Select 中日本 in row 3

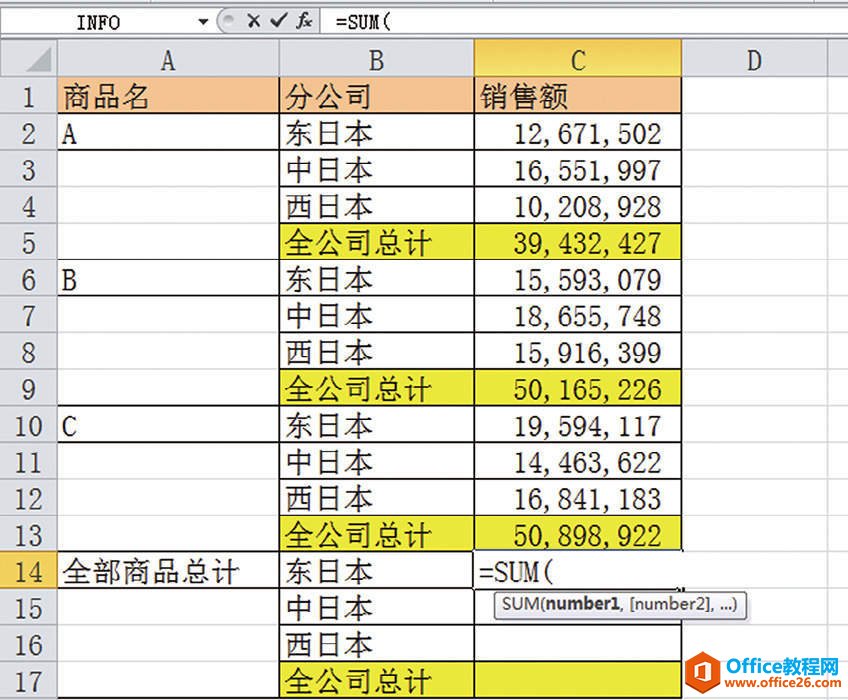[x=376, y=169]
